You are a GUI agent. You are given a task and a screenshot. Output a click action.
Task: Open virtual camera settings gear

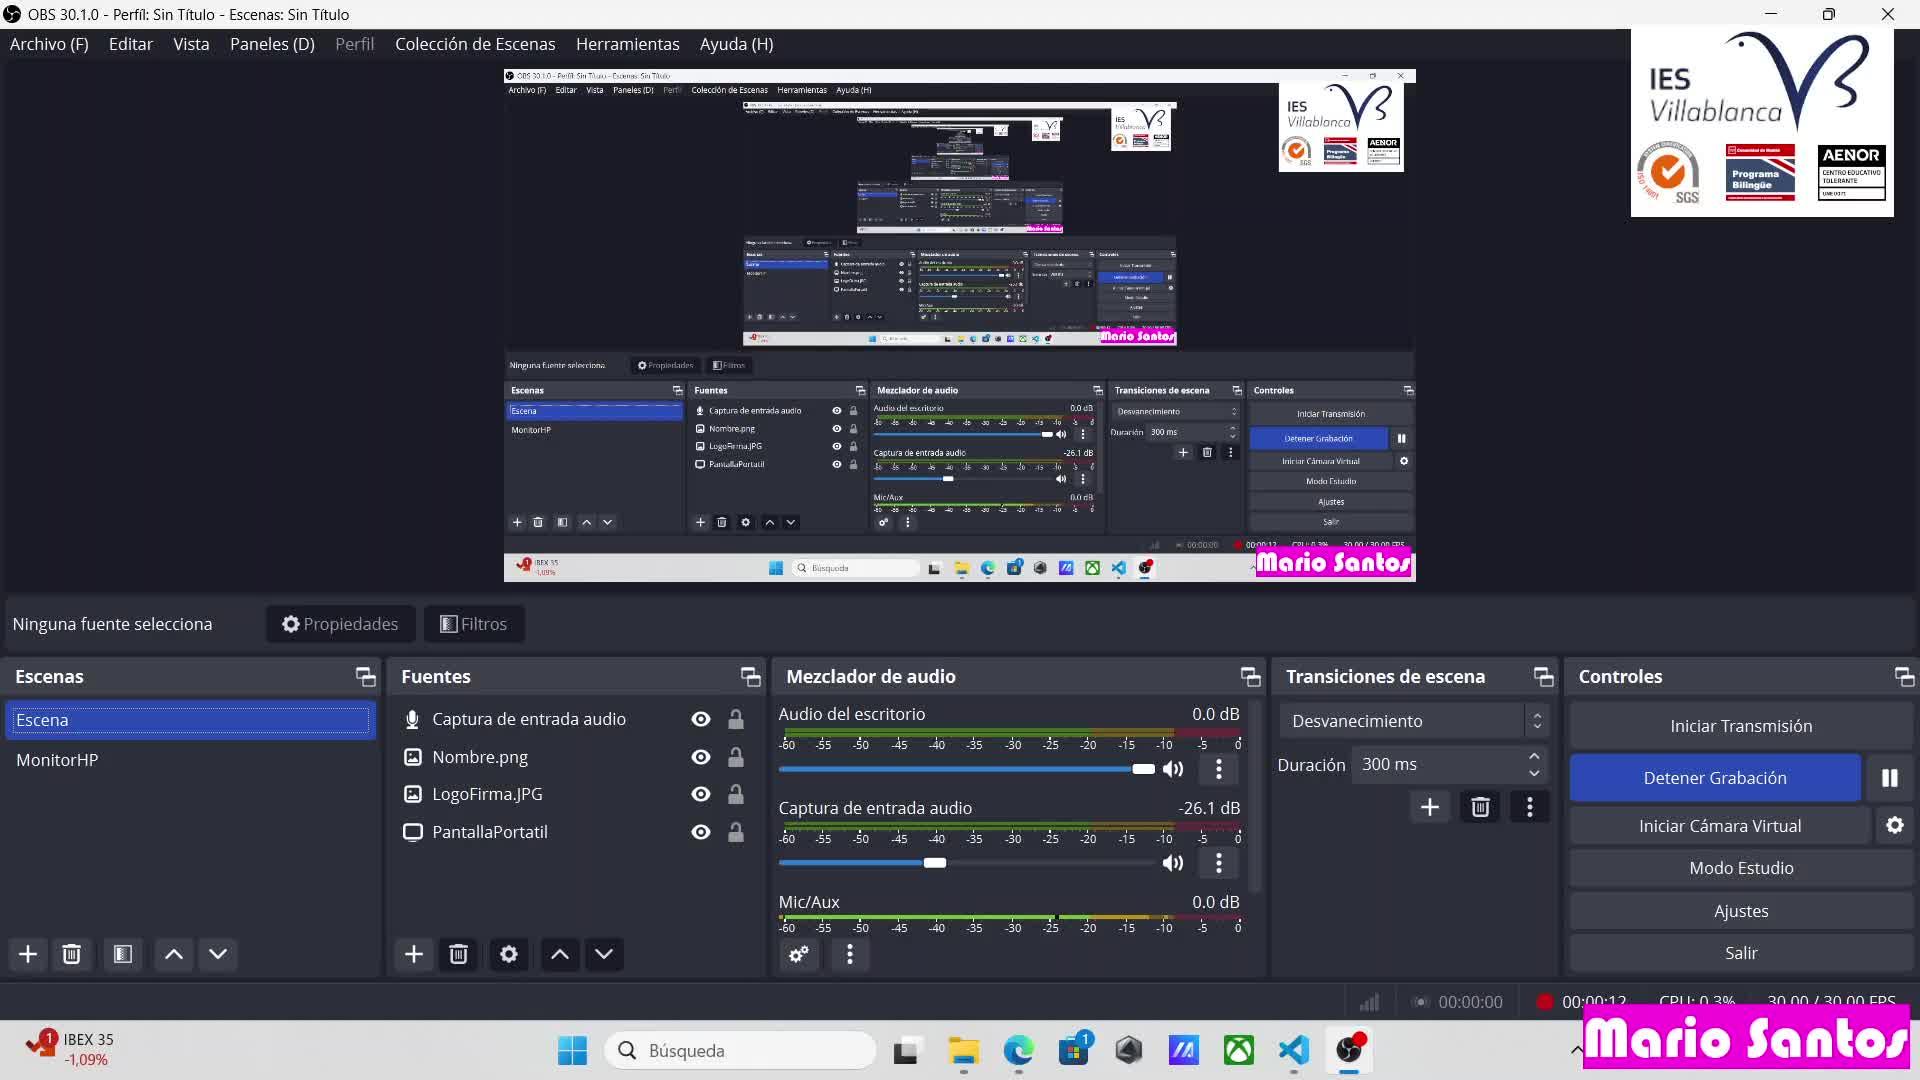point(1894,826)
